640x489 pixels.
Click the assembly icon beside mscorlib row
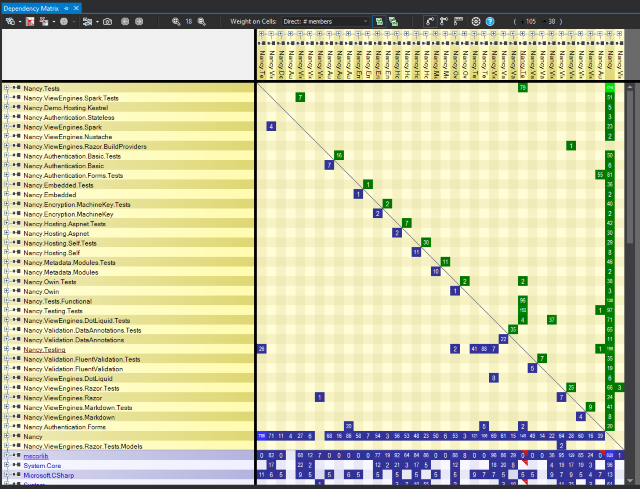pyautogui.click(x=16, y=456)
